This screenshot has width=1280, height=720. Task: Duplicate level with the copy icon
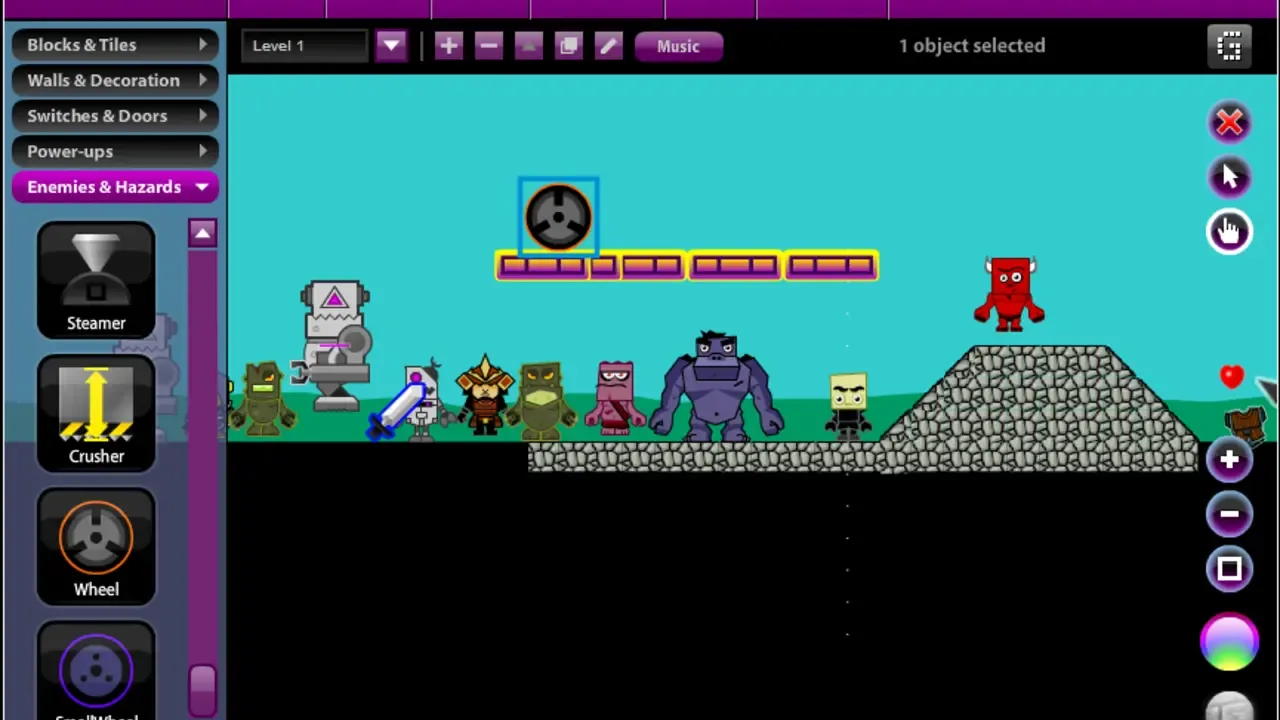pyautogui.click(x=568, y=46)
